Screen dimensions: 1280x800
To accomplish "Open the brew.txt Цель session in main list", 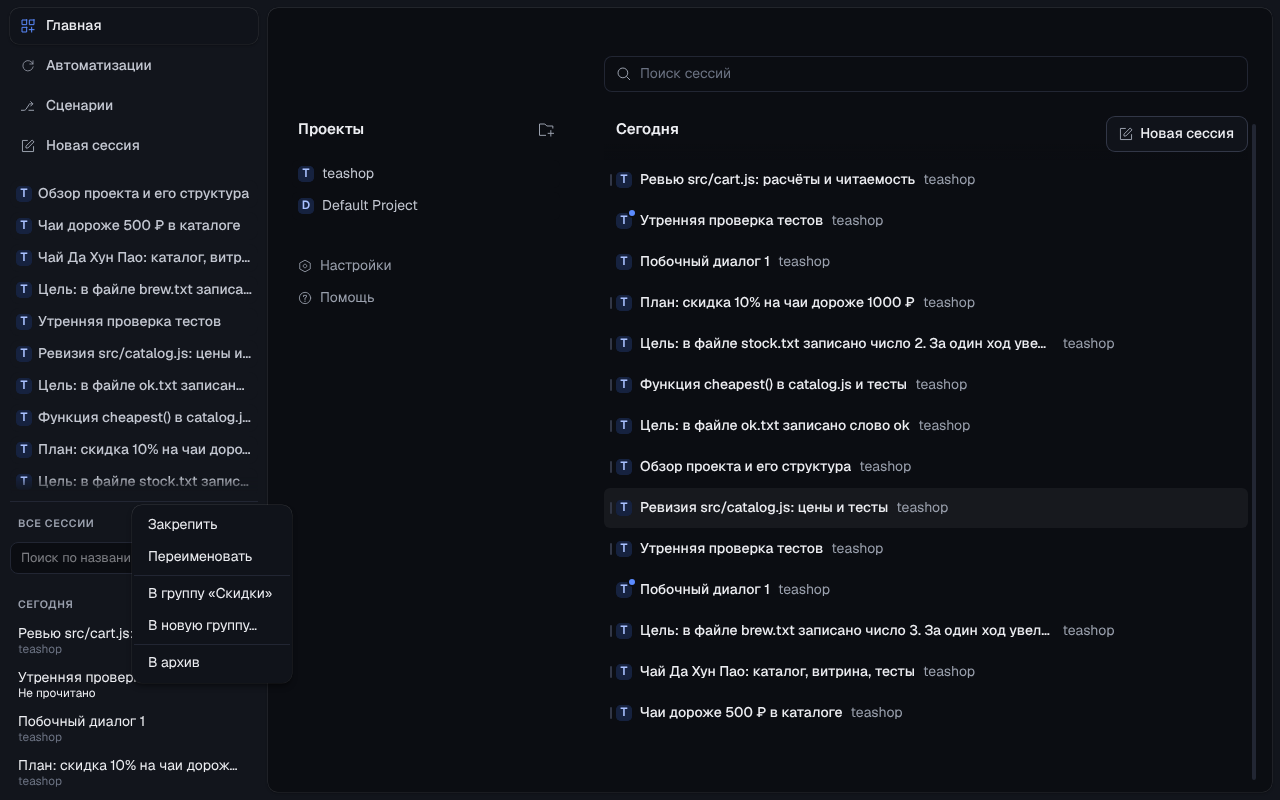I will [x=926, y=631].
